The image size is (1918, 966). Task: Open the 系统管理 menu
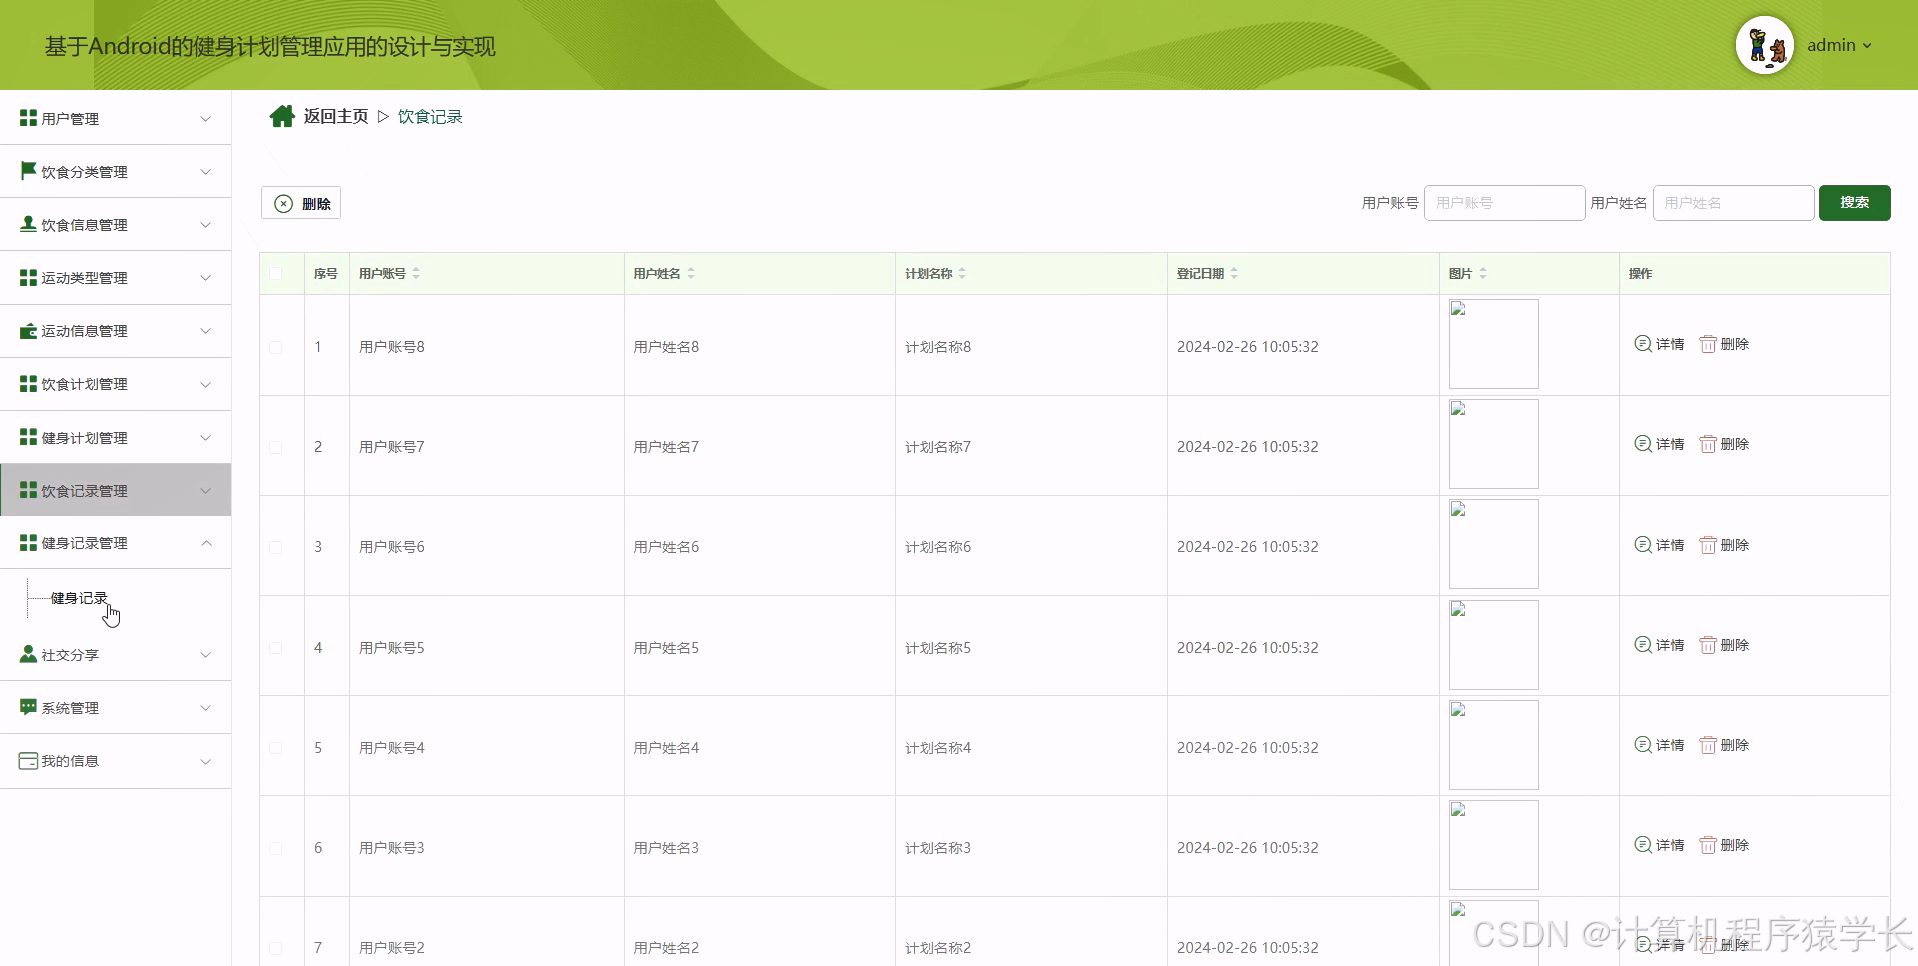coord(116,707)
